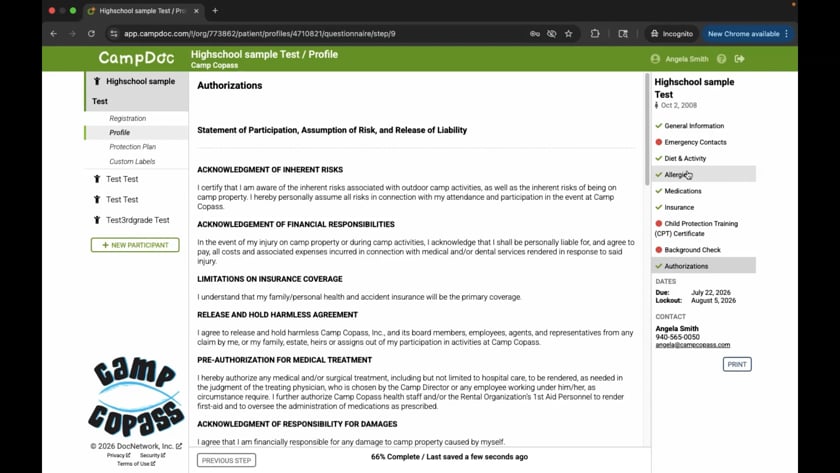Click the password key icon in address bar
The image size is (840, 473).
coord(535,34)
